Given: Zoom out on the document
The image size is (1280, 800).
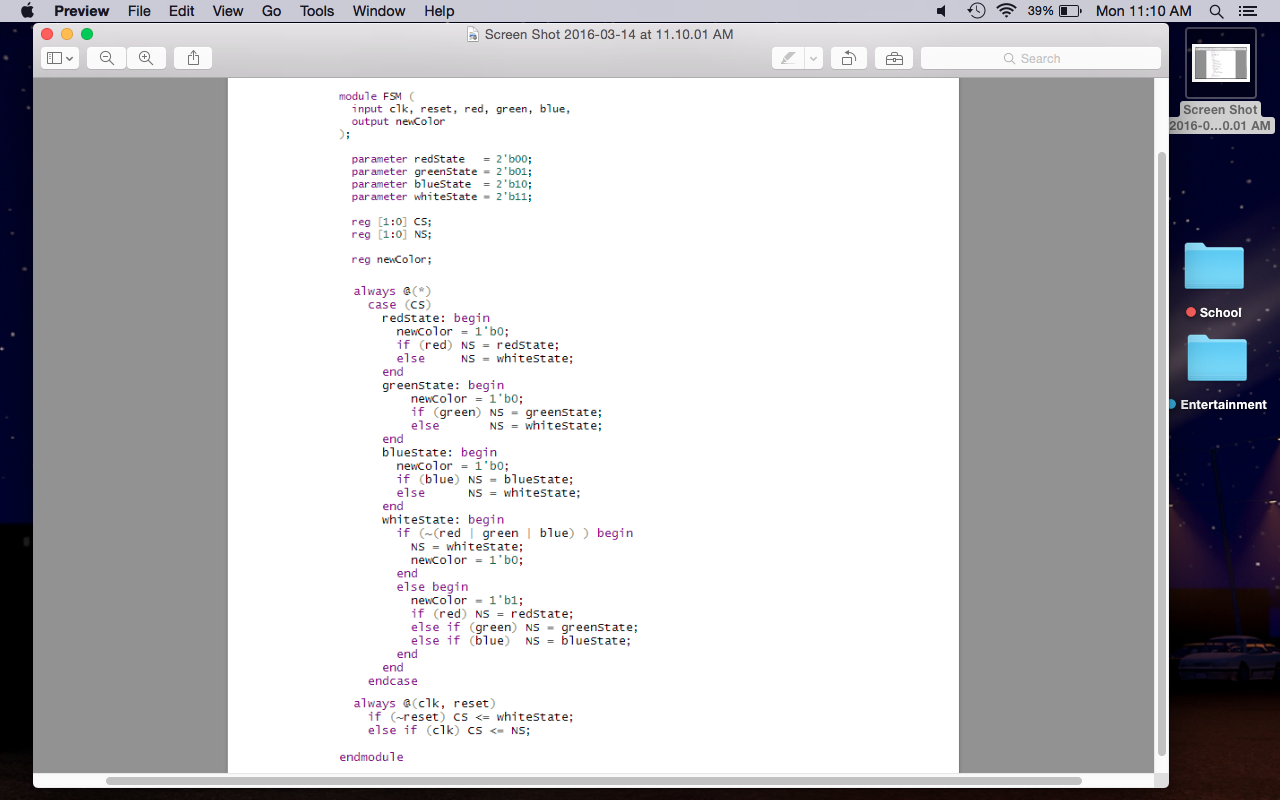Looking at the screenshot, I should pos(105,58).
